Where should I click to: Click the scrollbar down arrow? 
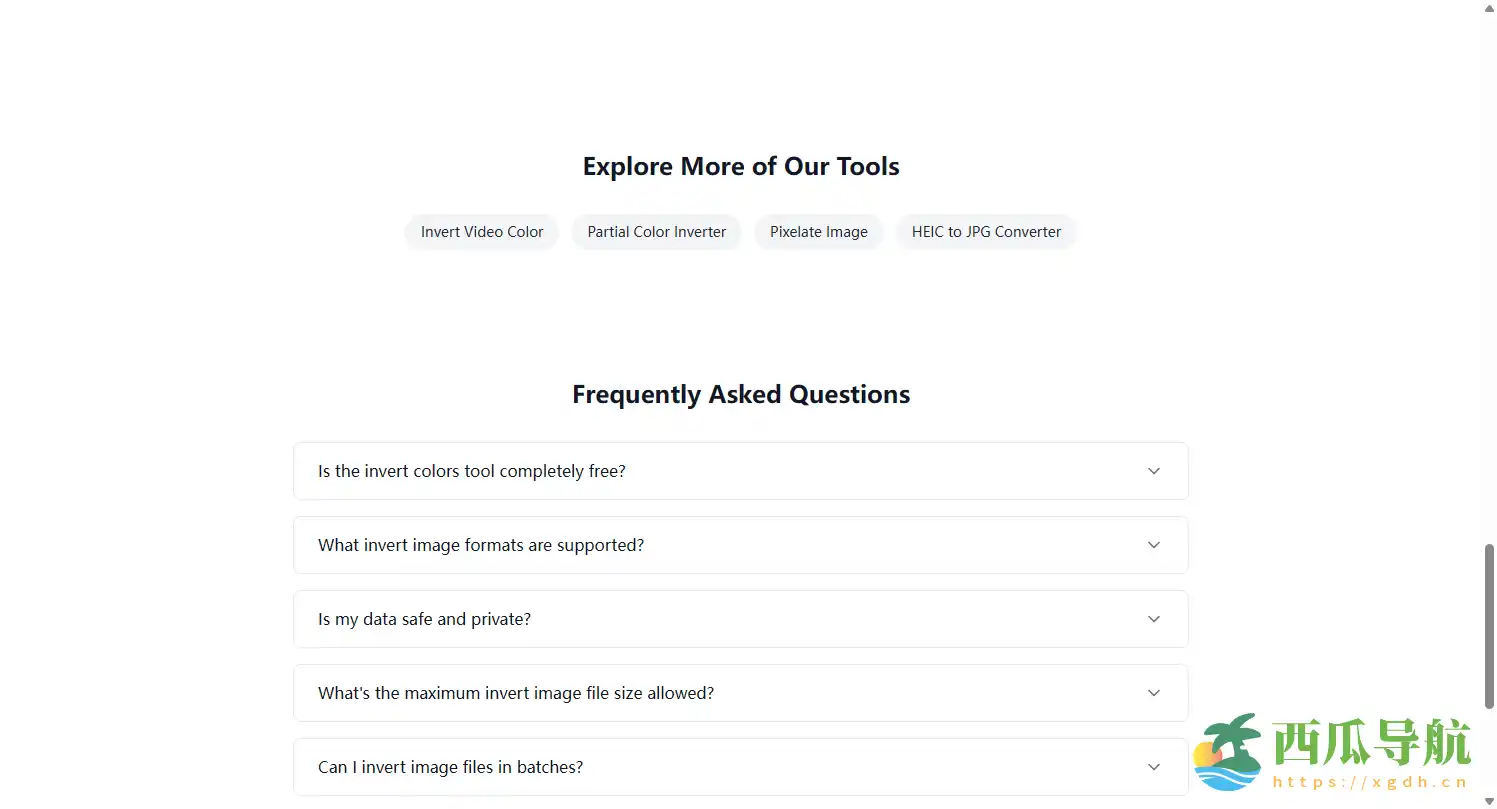[1489, 802]
